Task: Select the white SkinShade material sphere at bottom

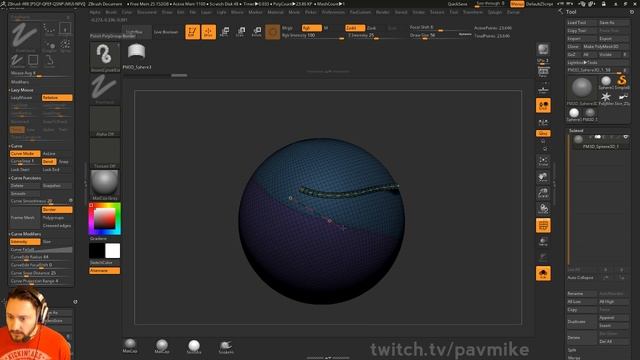Action: [194, 346]
